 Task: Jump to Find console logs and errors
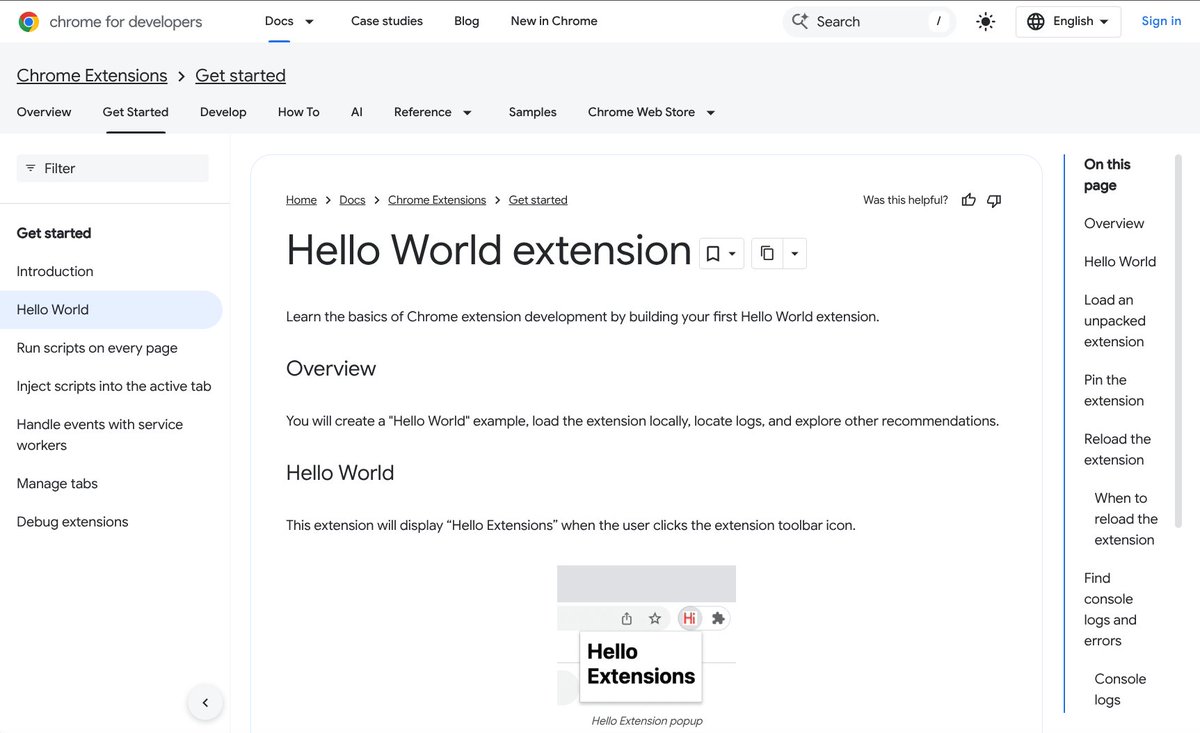point(1110,609)
